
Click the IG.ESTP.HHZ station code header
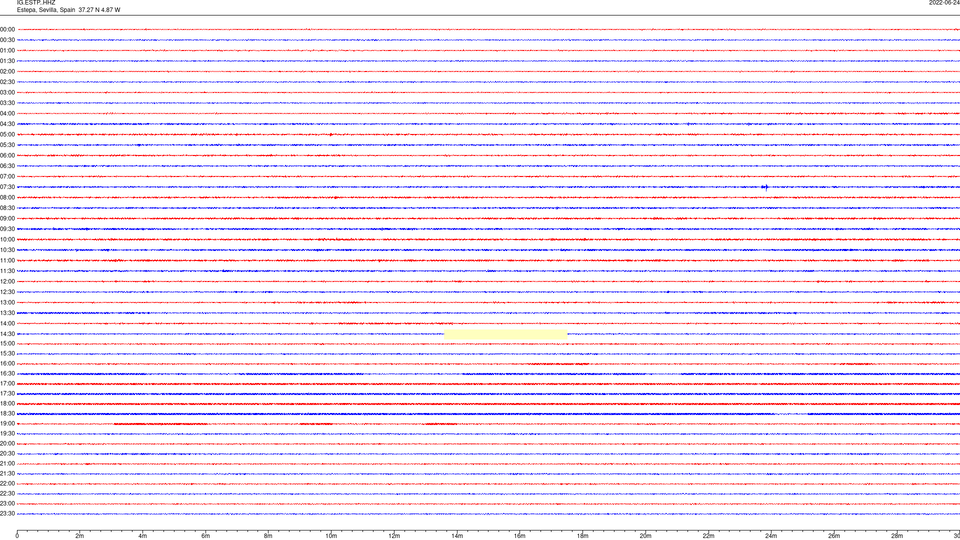click(x=36, y=3)
